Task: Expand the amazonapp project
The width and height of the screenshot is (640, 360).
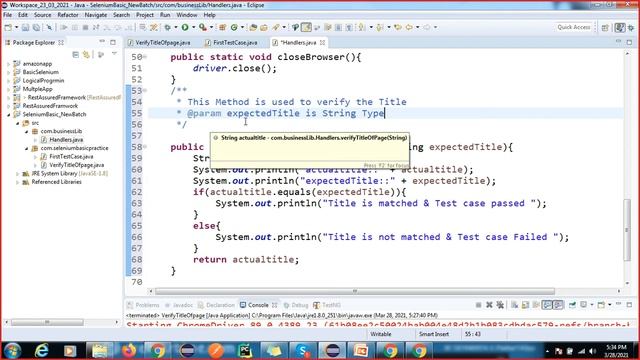Action: point(9,64)
